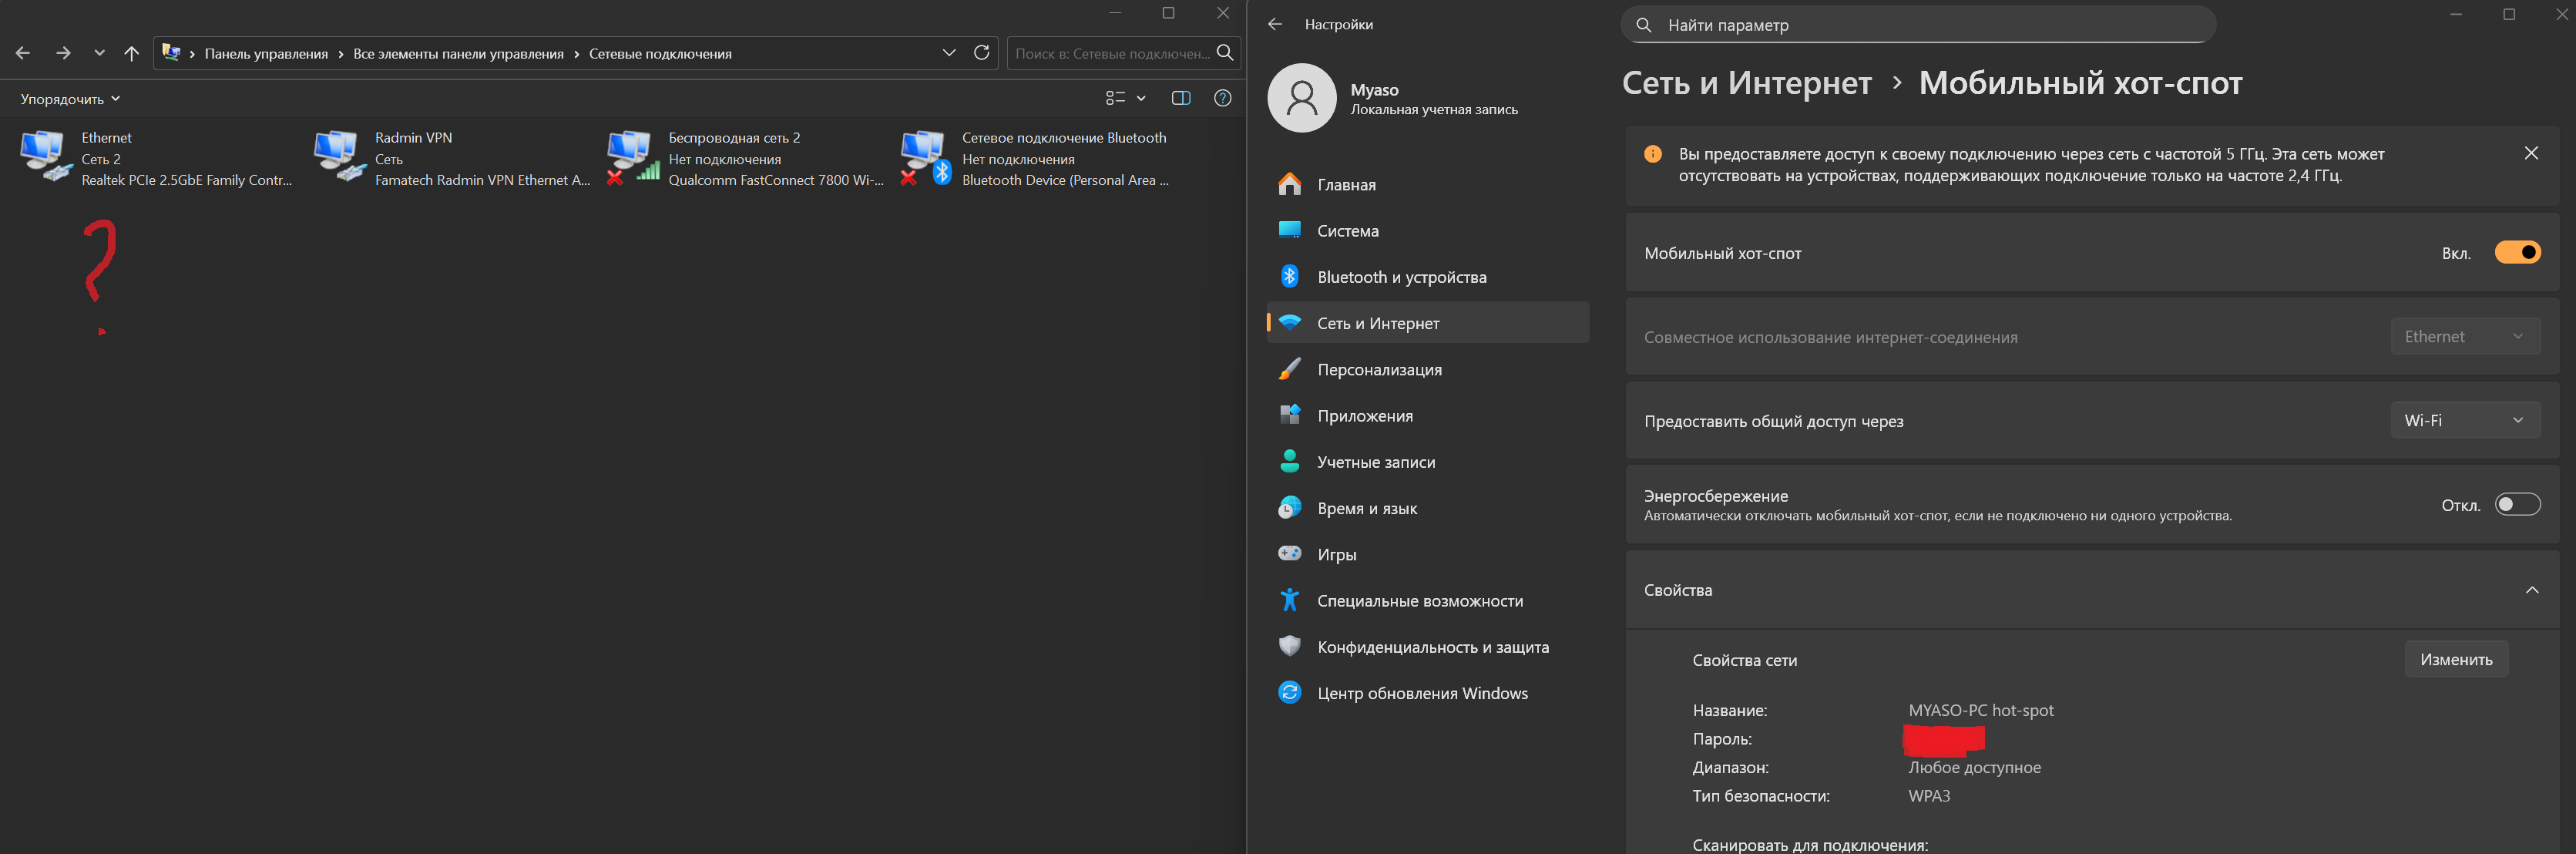Click Панель управления in the address breadcrumb
Screen dimensions: 2576x854
pyautogui.click(x=266, y=54)
